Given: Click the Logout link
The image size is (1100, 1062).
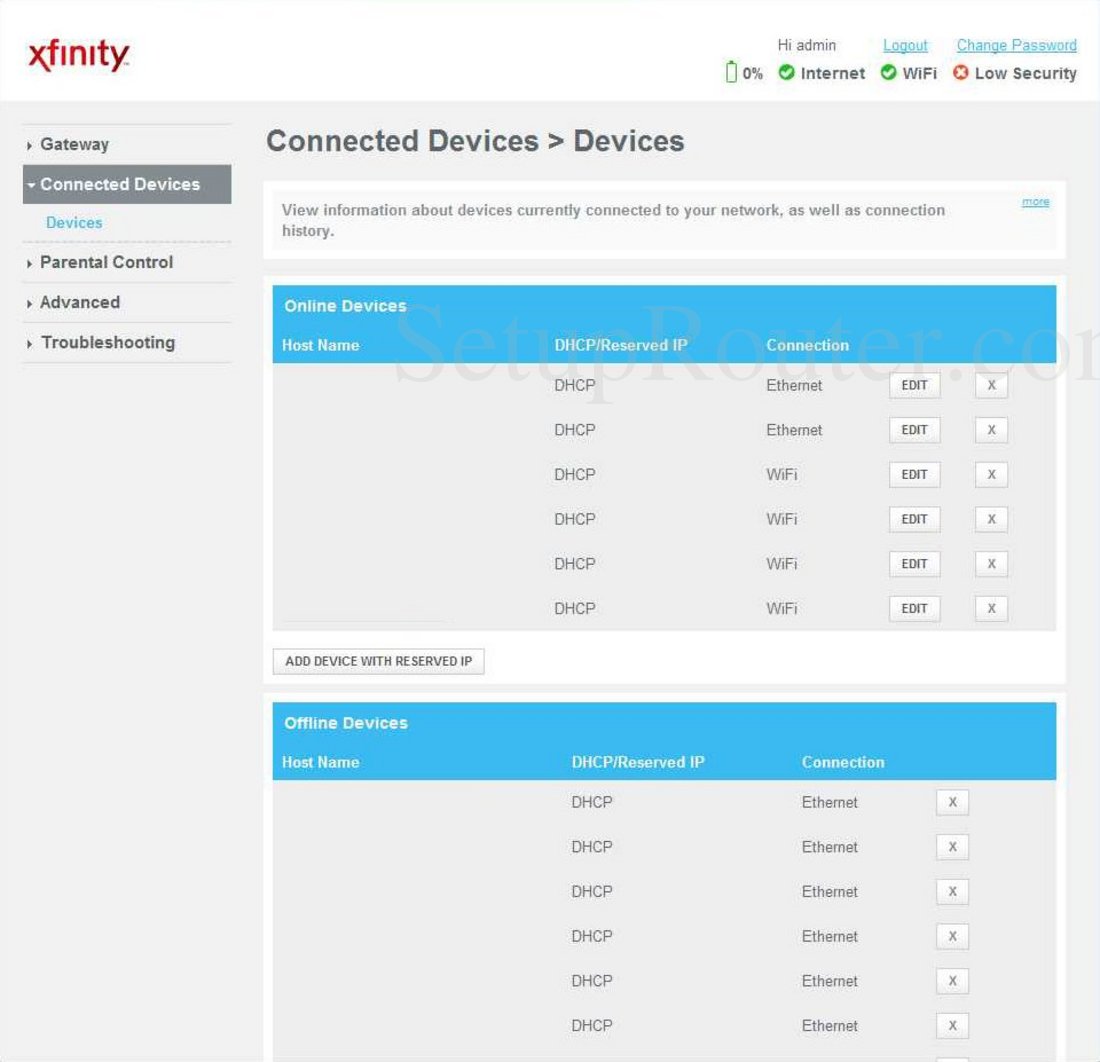Looking at the screenshot, I should [905, 45].
